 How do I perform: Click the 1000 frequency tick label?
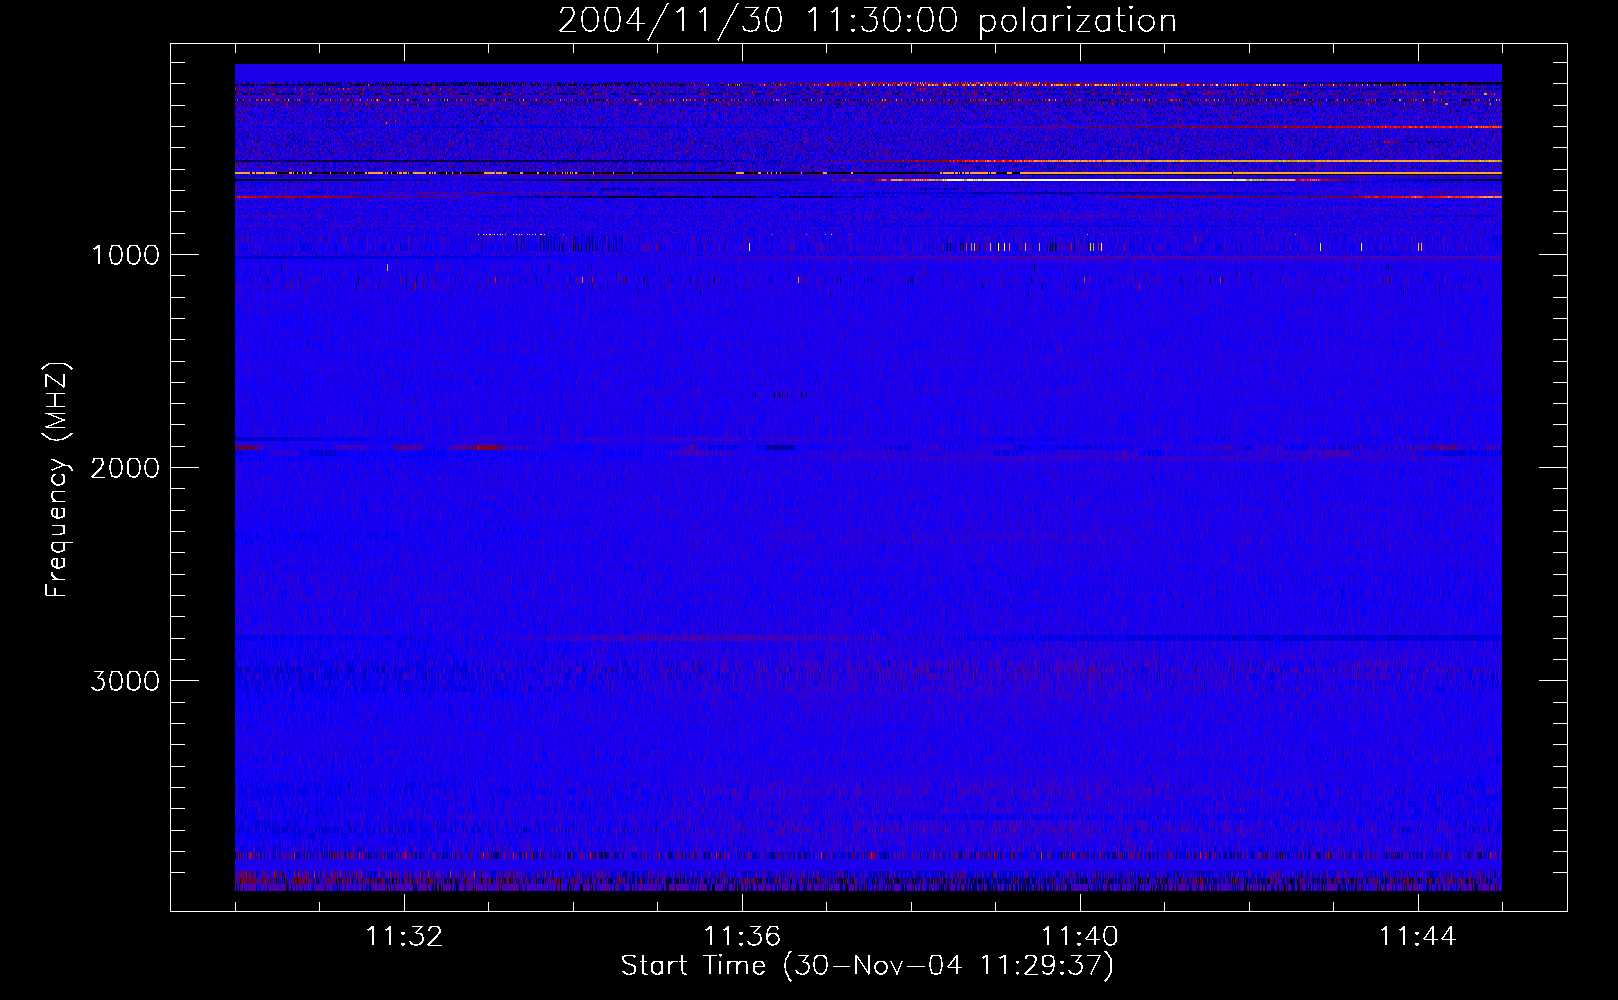coord(125,255)
